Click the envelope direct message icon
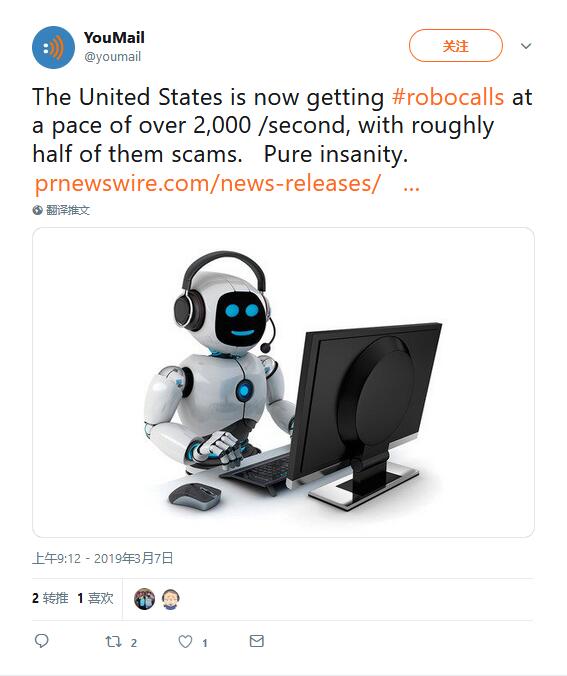The height and width of the screenshot is (676, 567). pyautogui.click(x=257, y=641)
